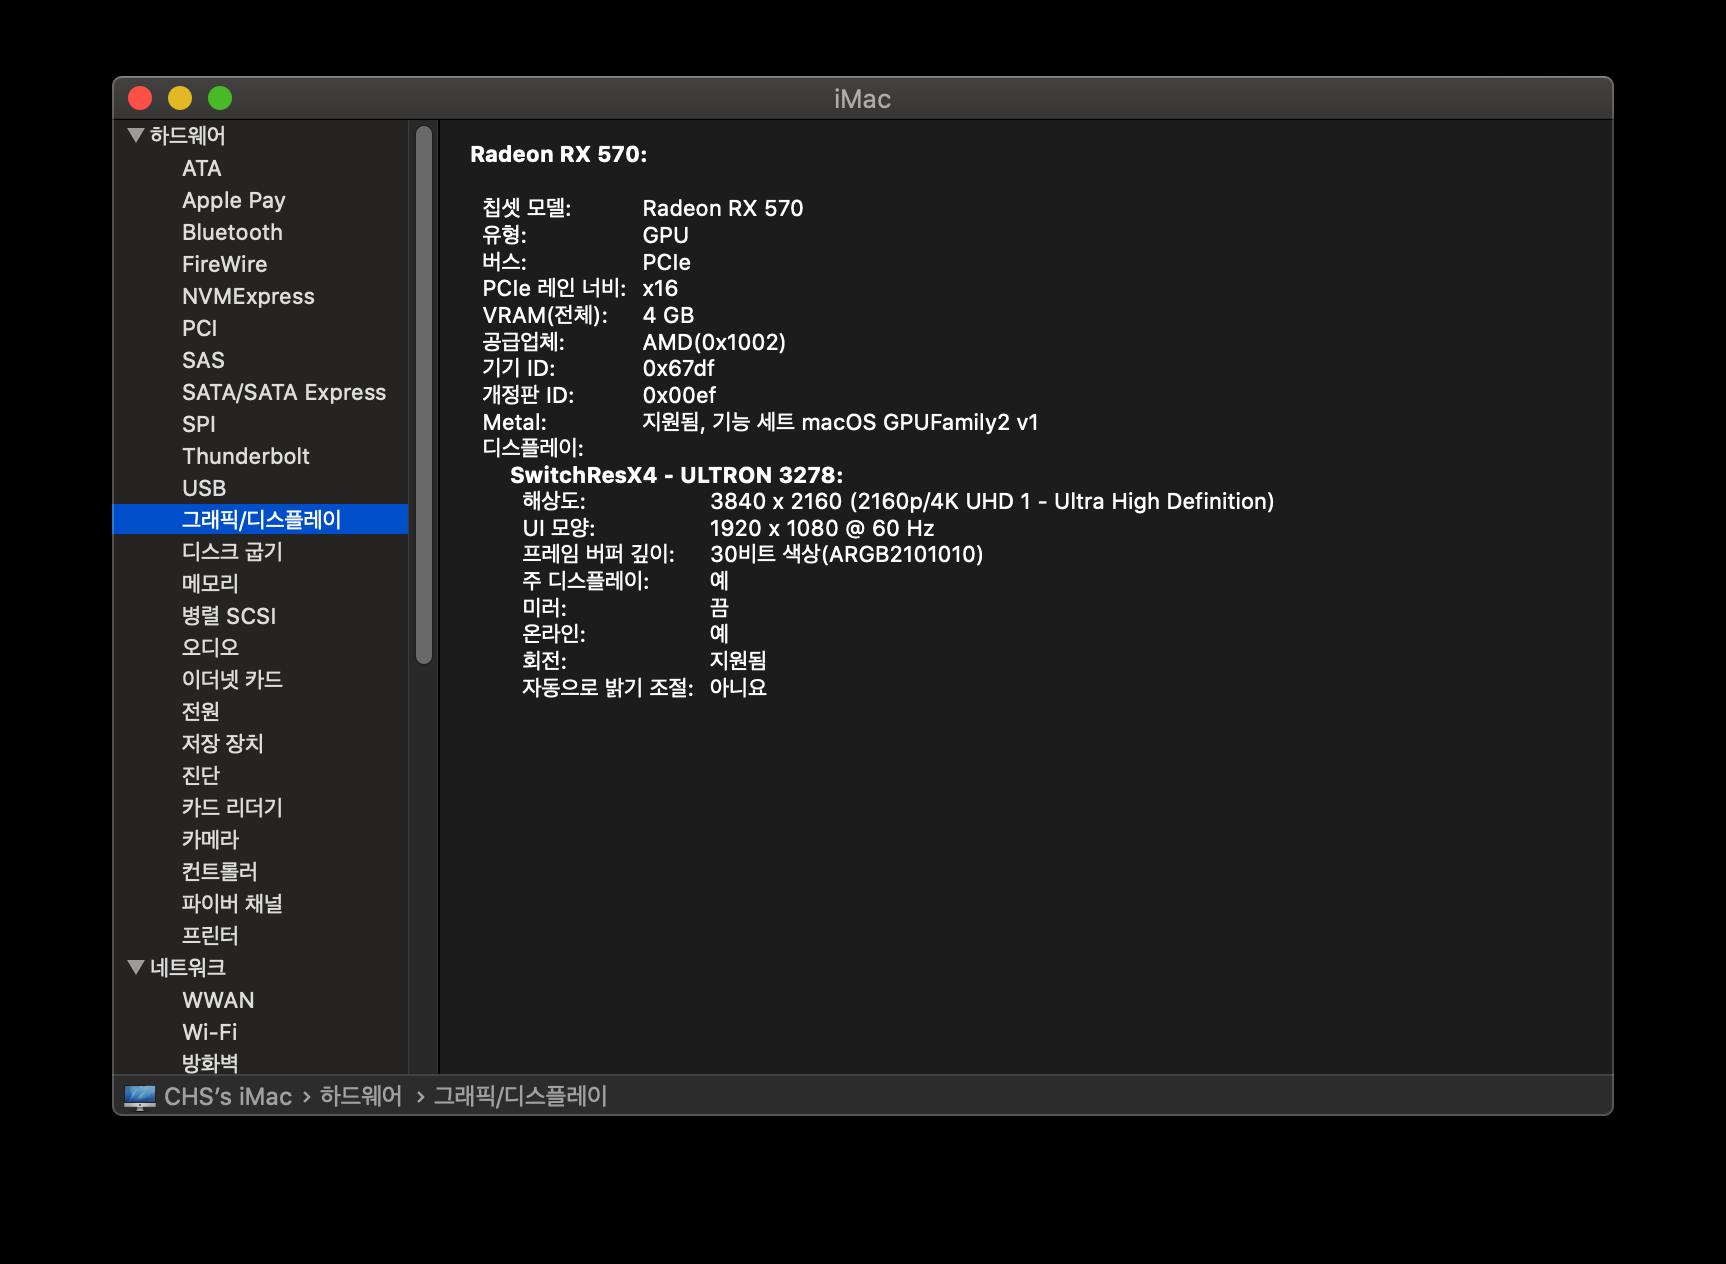
Task: Click the Radeon RX 570 heading
Action: (559, 154)
